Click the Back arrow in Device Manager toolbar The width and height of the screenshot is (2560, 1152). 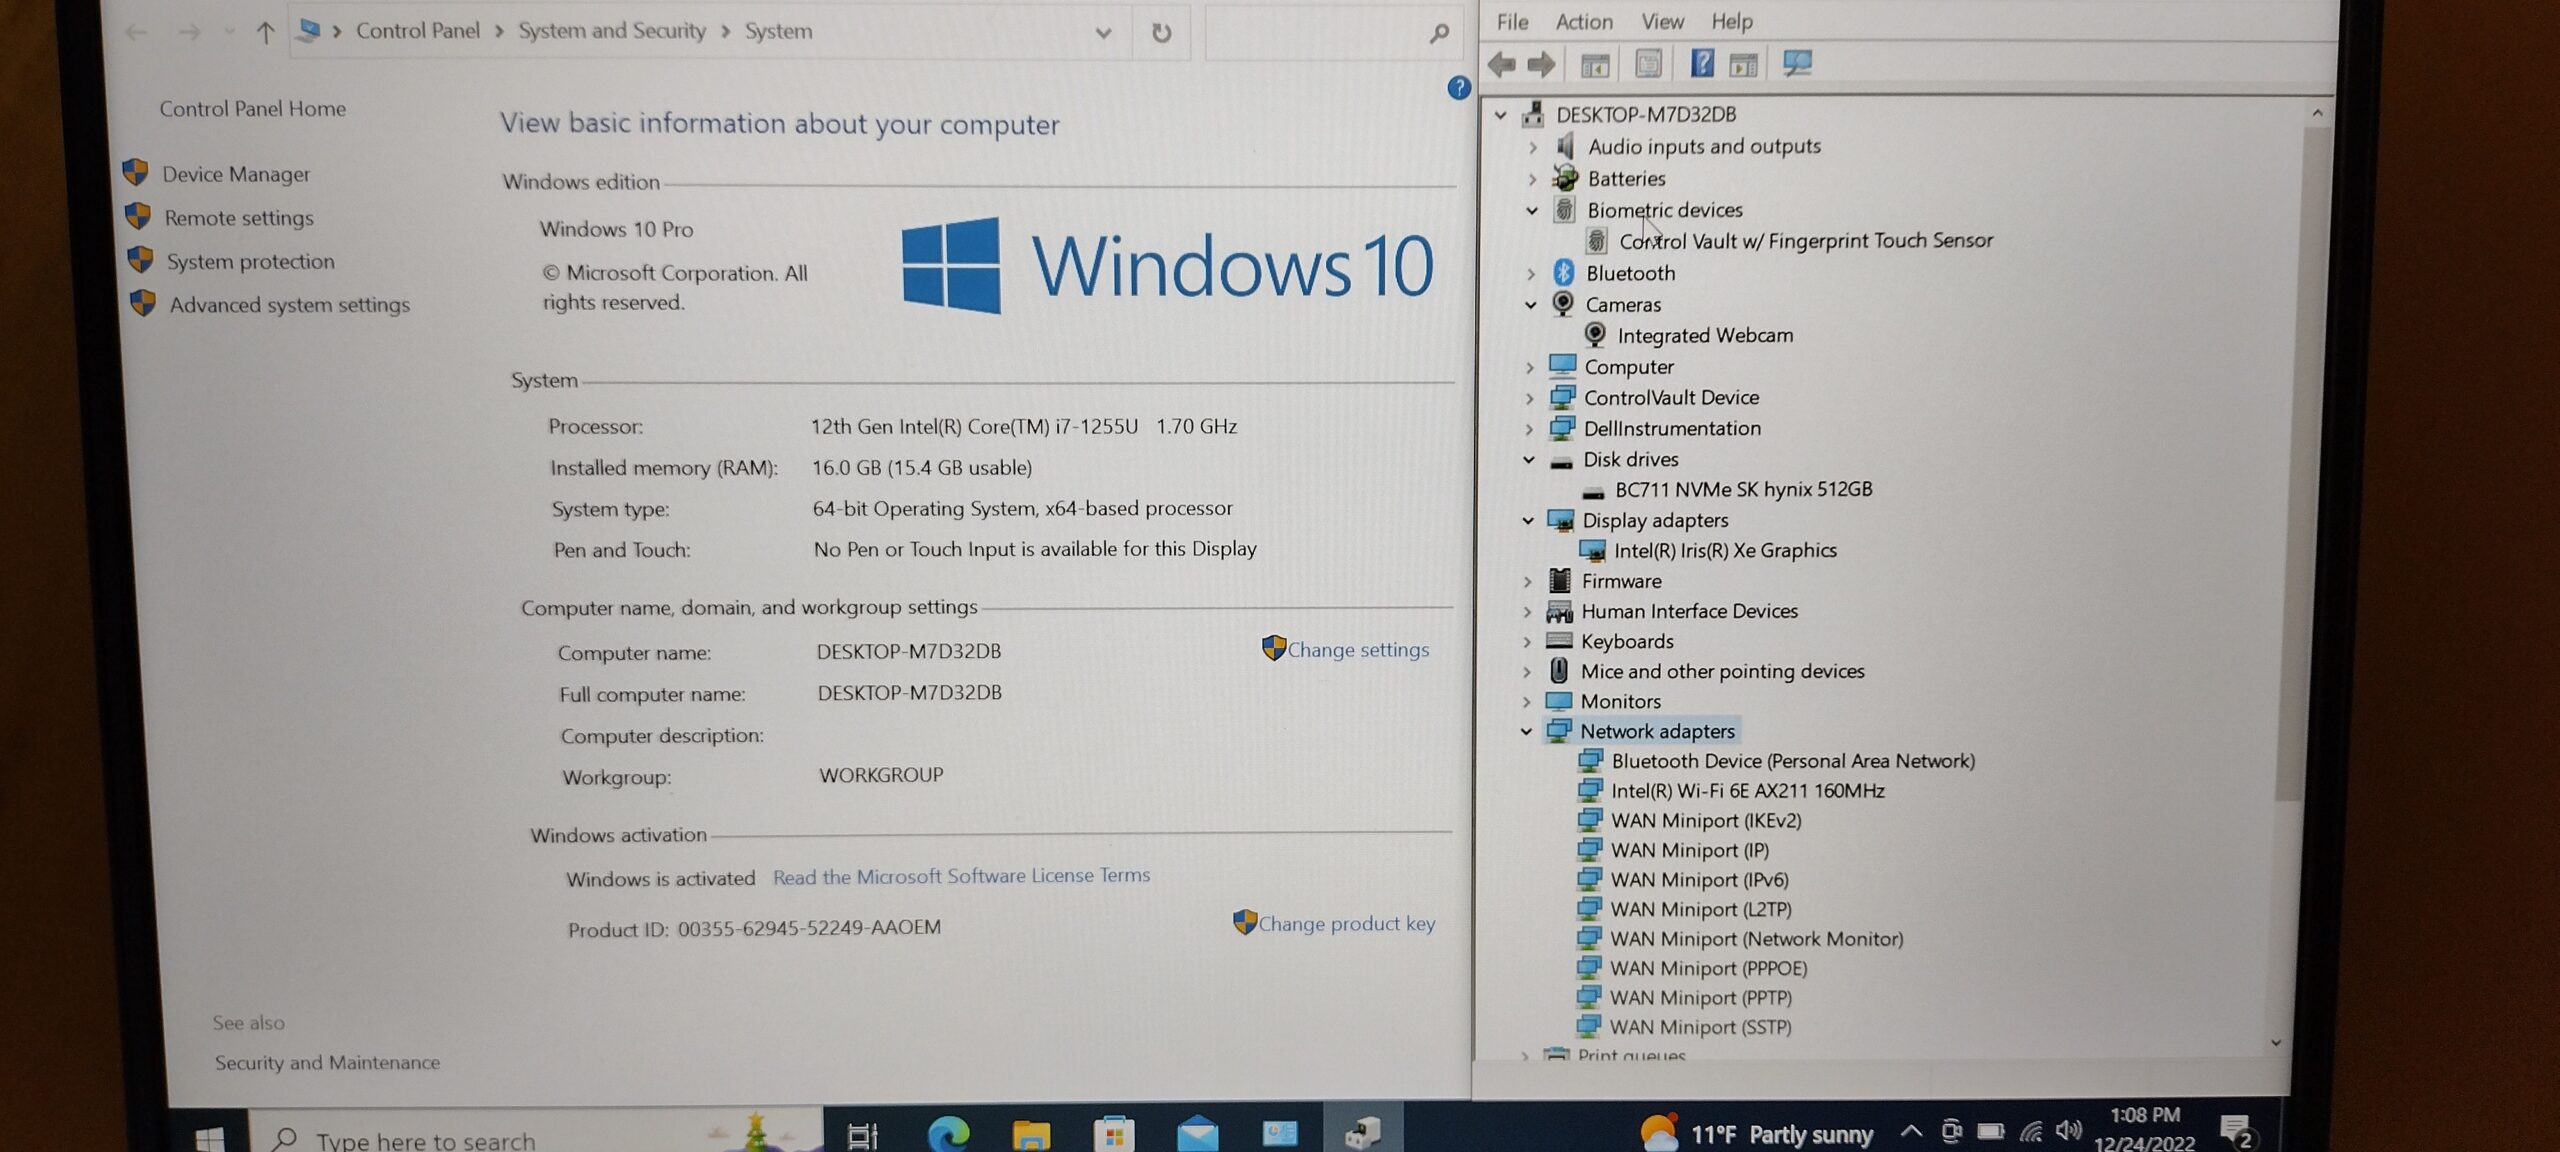coord(1501,65)
